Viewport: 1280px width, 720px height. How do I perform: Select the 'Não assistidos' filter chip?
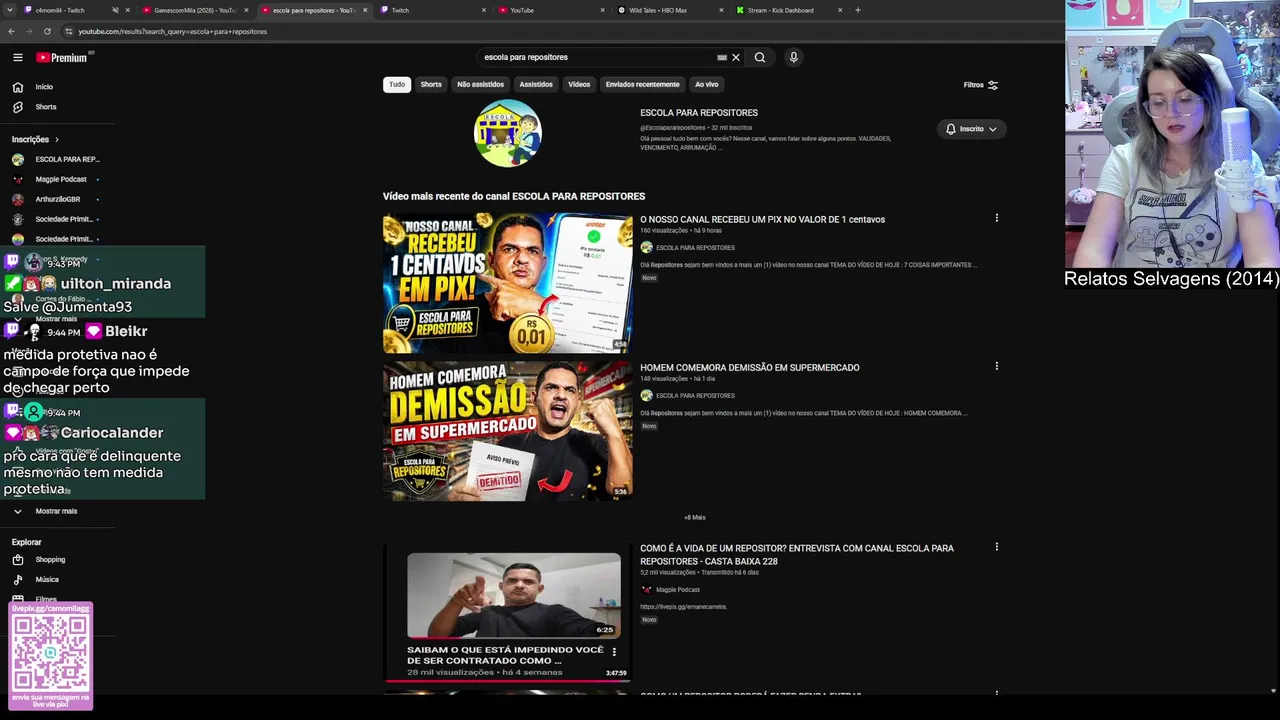pos(481,85)
